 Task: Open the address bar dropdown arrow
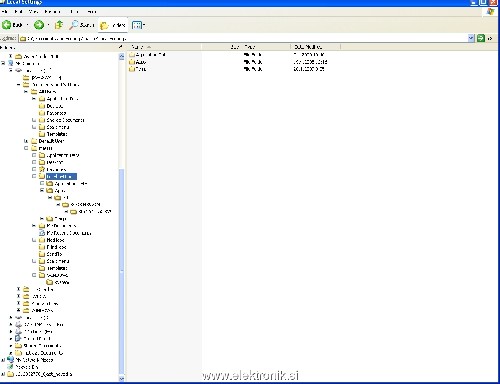pyautogui.click(x=471, y=38)
